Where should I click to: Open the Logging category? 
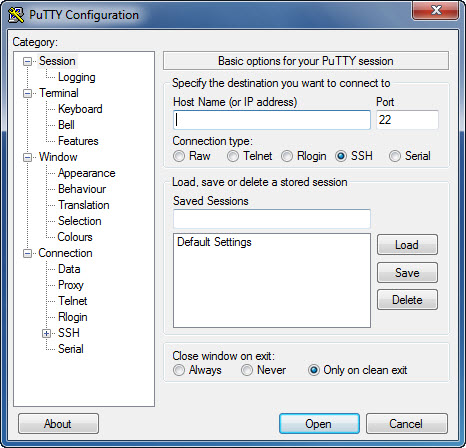click(77, 77)
